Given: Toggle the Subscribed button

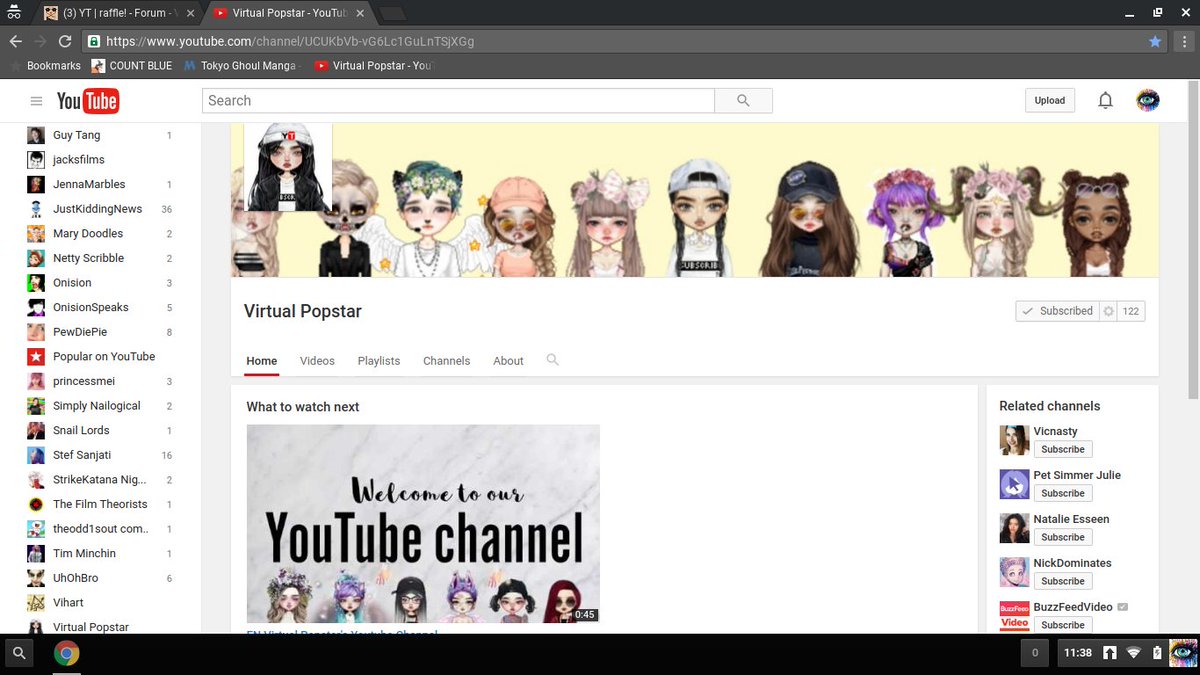Looking at the screenshot, I should [1057, 311].
